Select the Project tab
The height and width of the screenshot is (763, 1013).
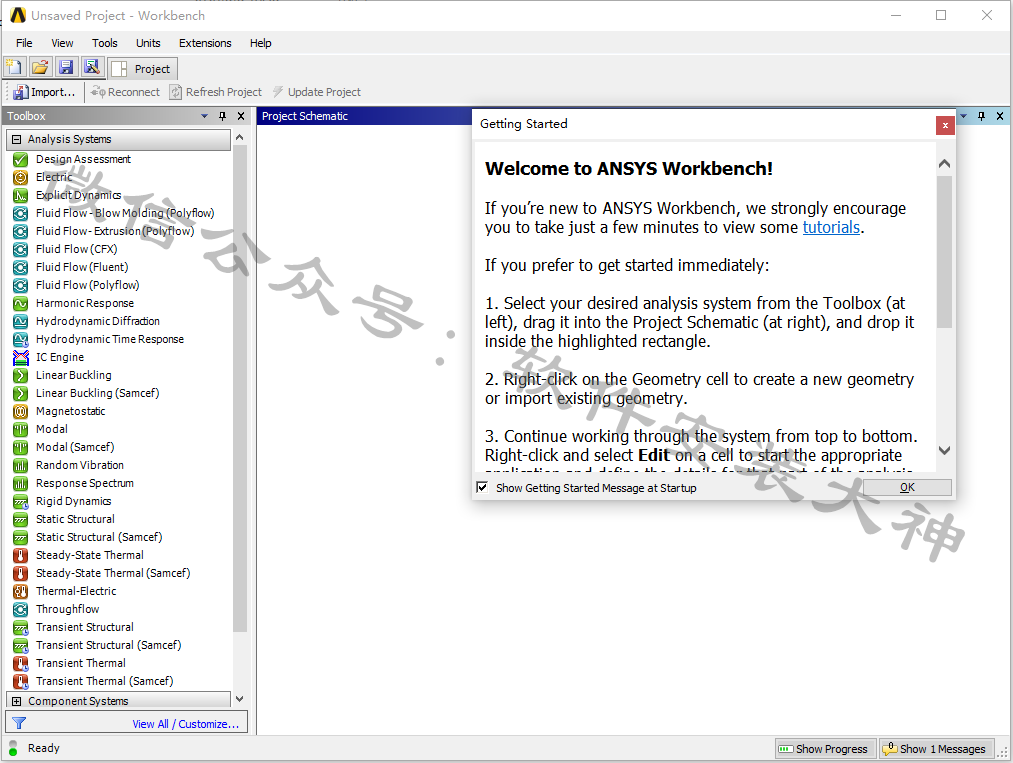click(142, 68)
